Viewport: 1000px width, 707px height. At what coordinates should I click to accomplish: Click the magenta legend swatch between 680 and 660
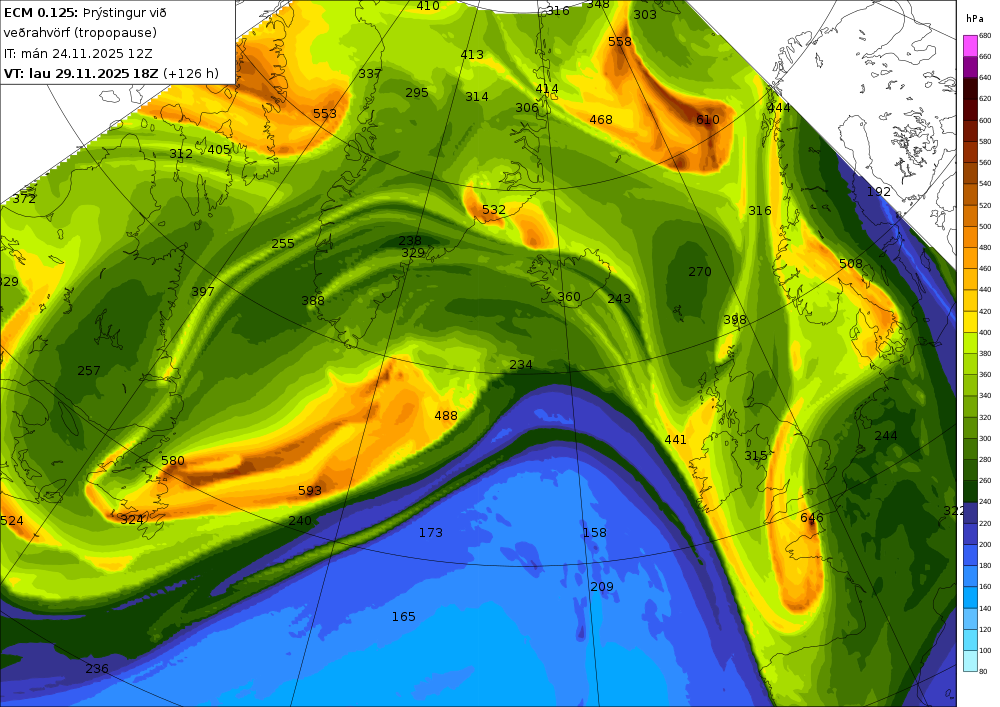970,46
